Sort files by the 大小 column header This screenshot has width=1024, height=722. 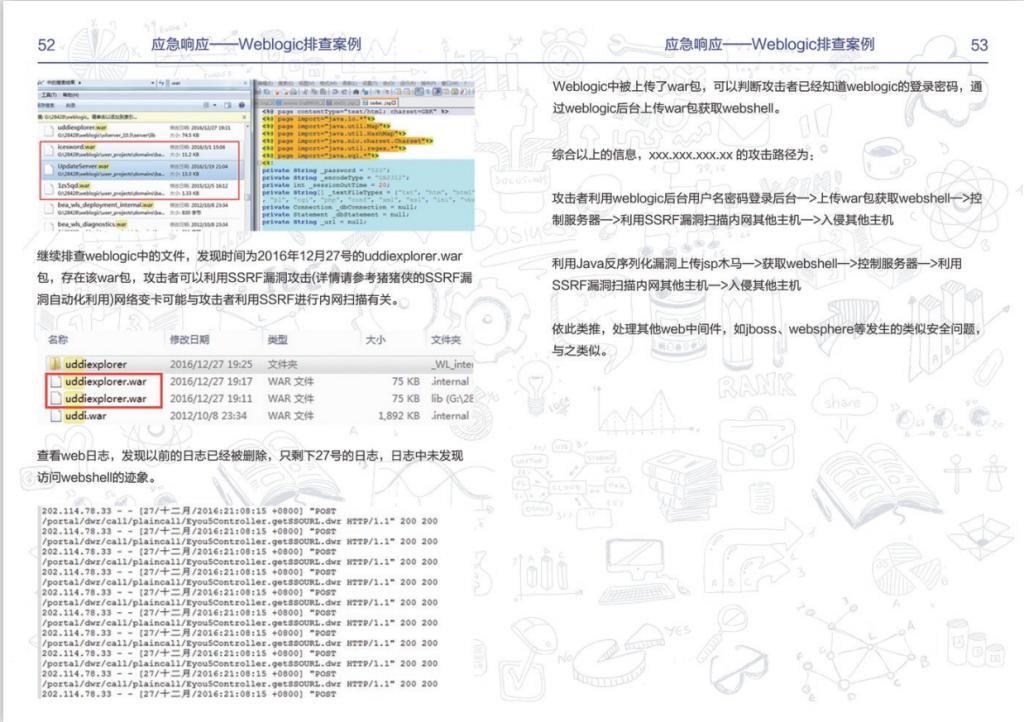click(375, 340)
